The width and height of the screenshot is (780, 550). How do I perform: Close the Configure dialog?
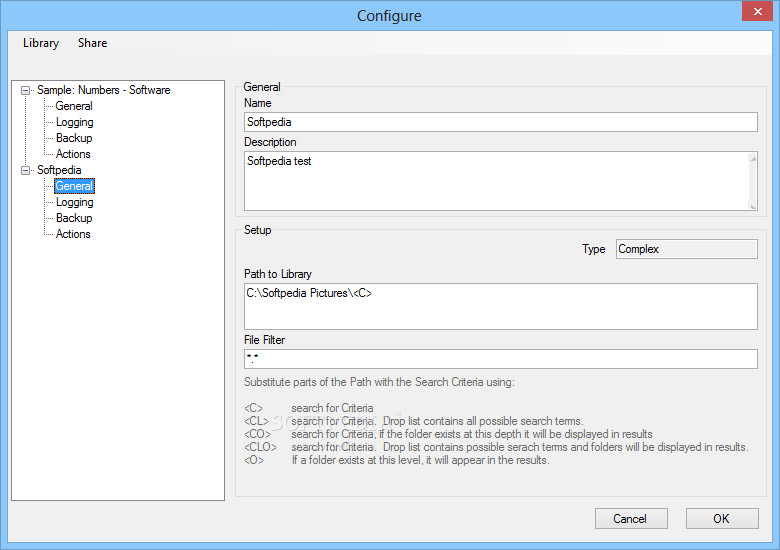pyautogui.click(x=757, y=11)
